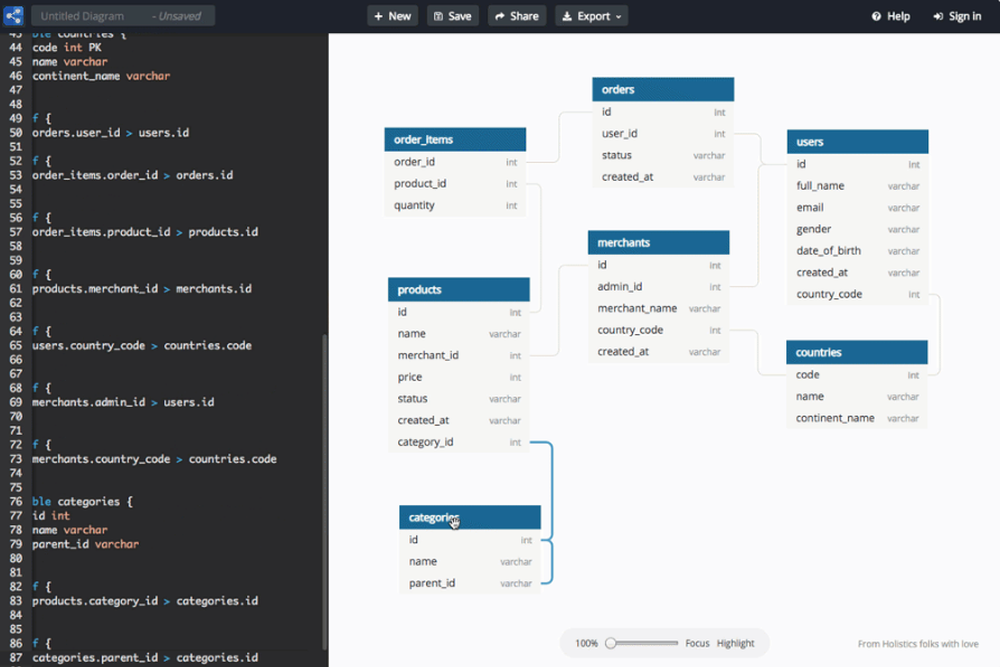
Task: Open the Export dropdown chevron
Action: 616,16
